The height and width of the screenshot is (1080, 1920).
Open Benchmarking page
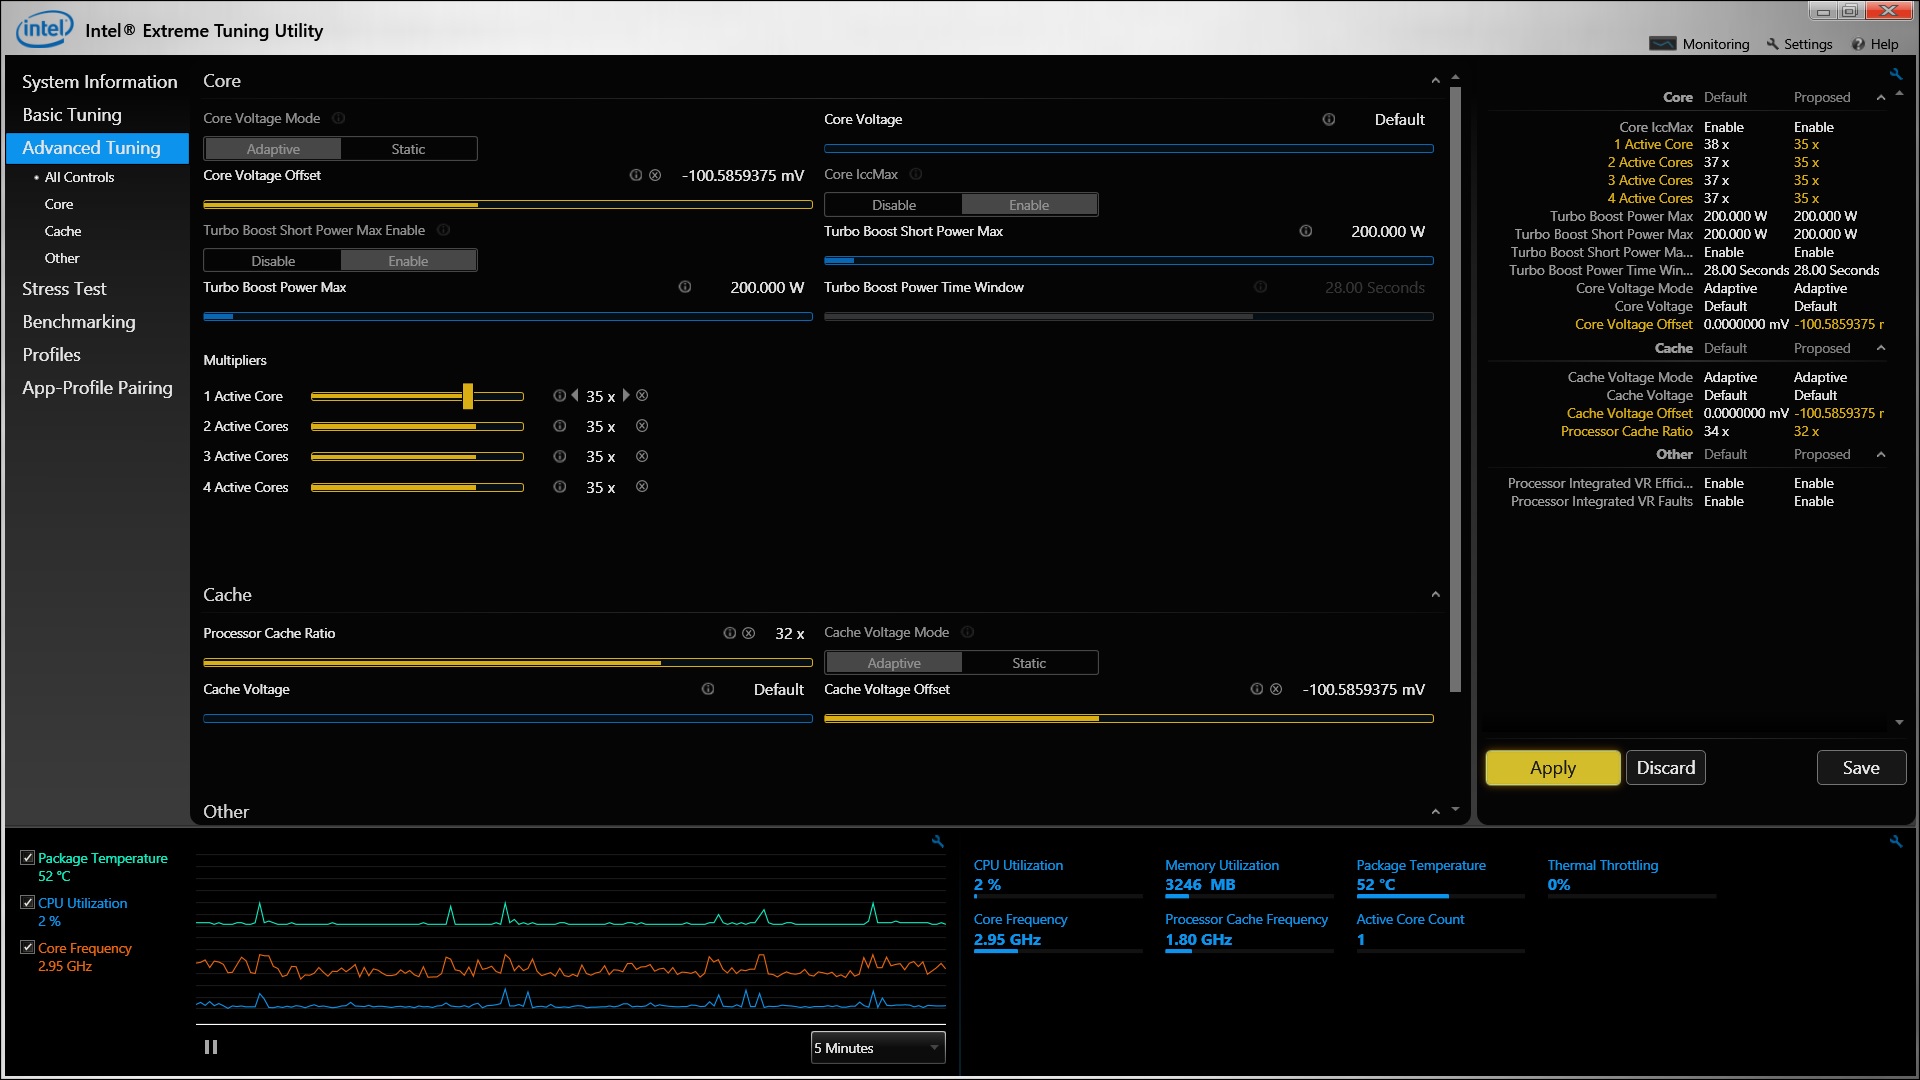pos(79,322)
